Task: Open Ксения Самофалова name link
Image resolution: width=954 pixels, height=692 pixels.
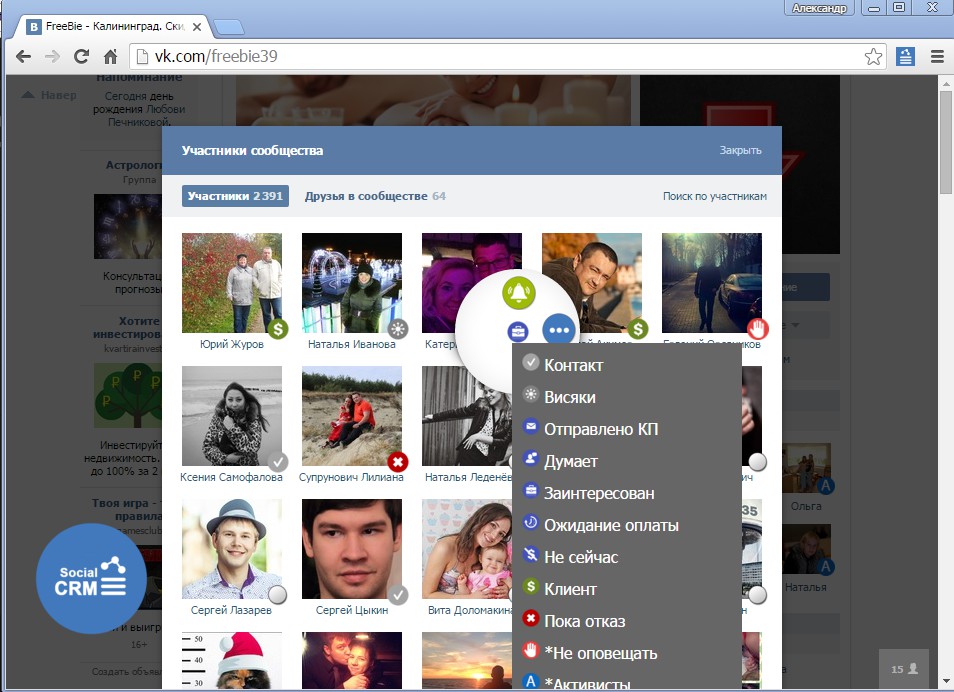Action: (x=231, y=477)
